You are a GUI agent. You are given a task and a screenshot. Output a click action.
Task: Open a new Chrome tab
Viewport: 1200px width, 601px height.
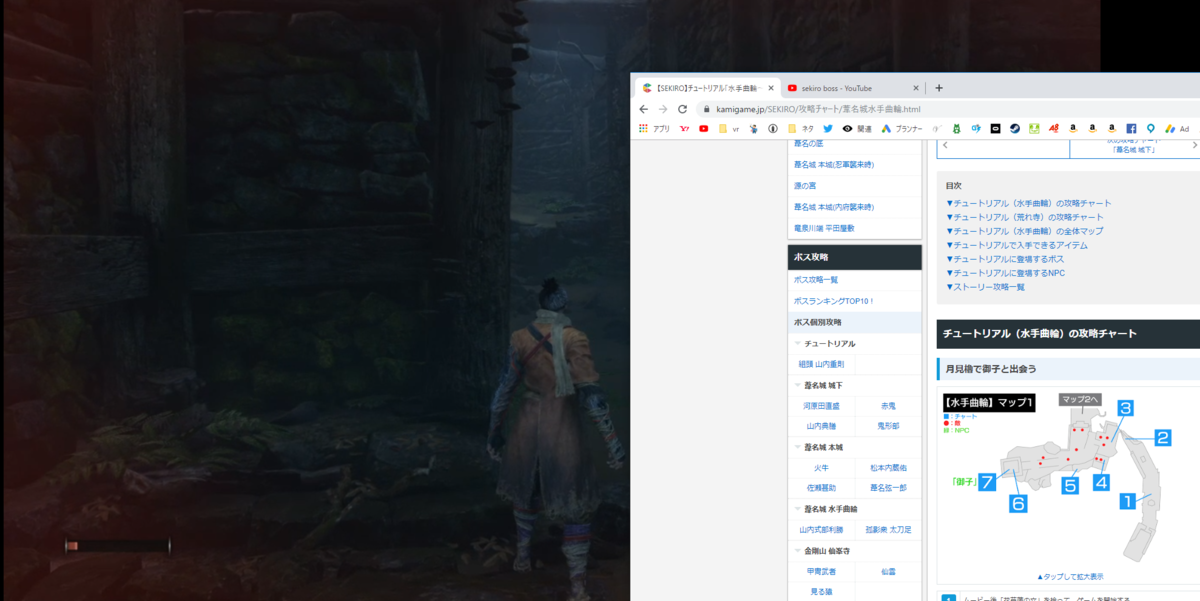tap(938, 88)
